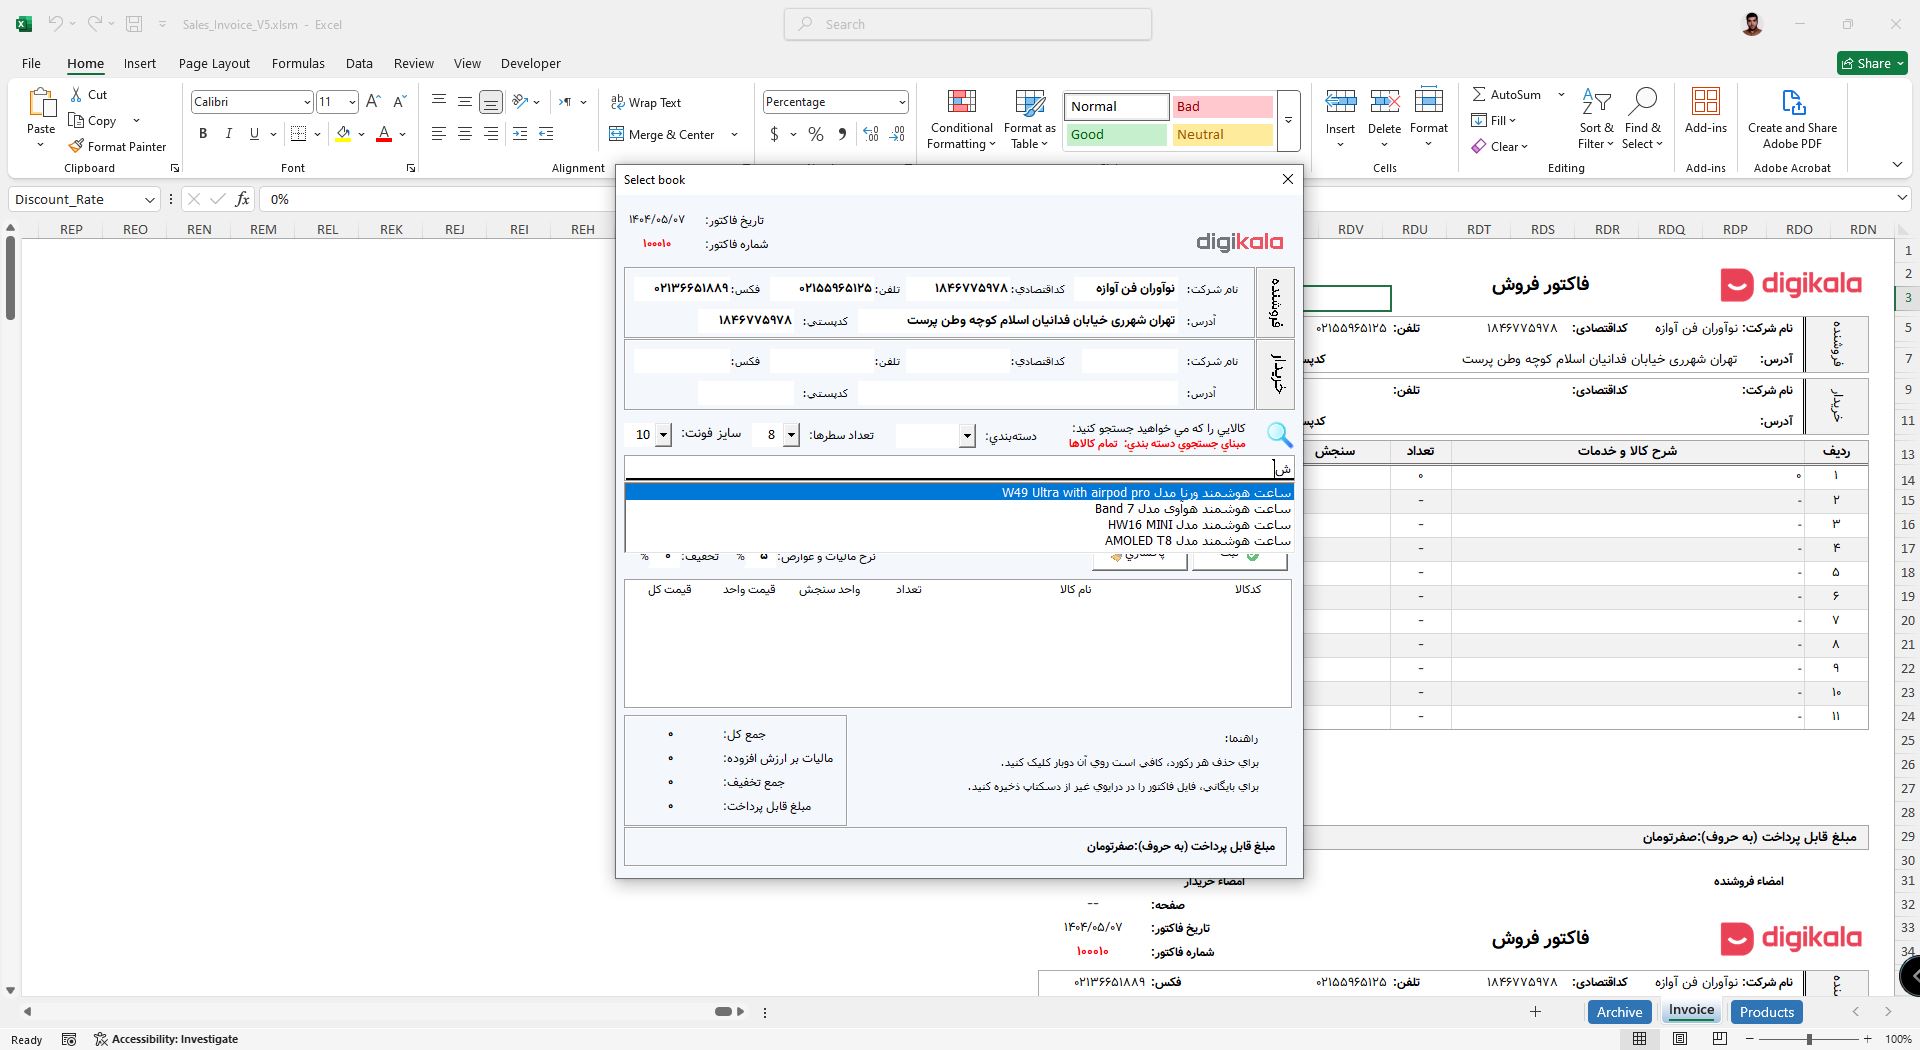Open the File menu
This screenshot has height=1050, width=1920.
31,63
